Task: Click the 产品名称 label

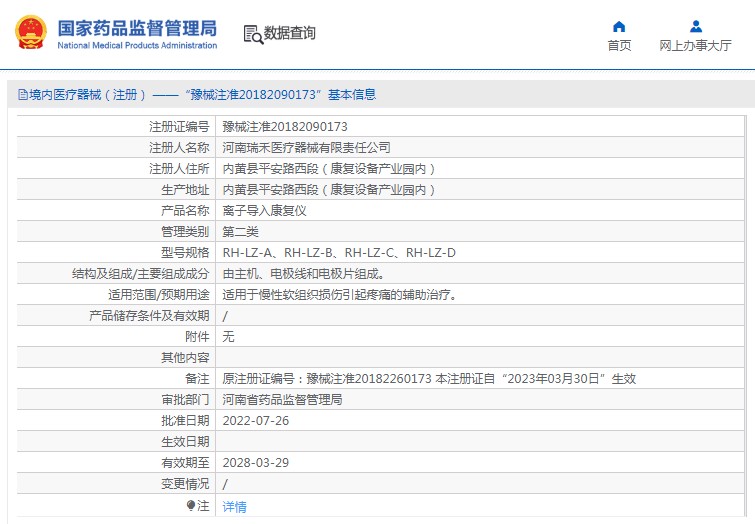Action: coord(185,210)
